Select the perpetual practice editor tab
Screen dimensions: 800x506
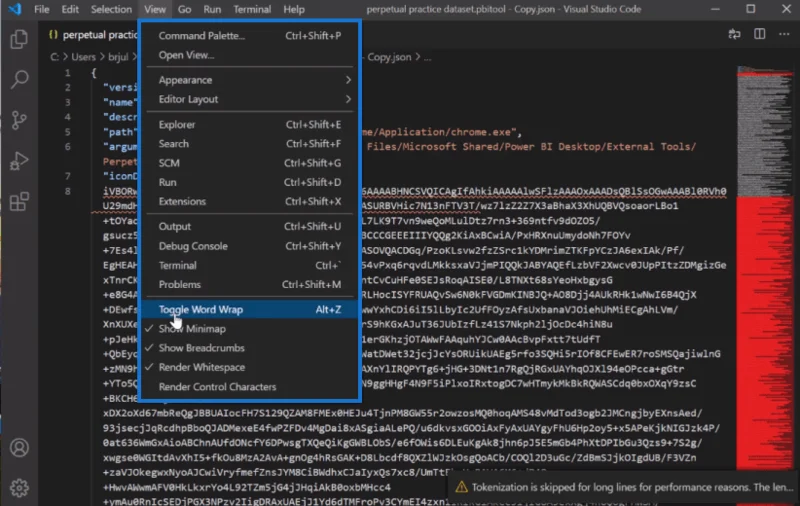coord(92,35)
